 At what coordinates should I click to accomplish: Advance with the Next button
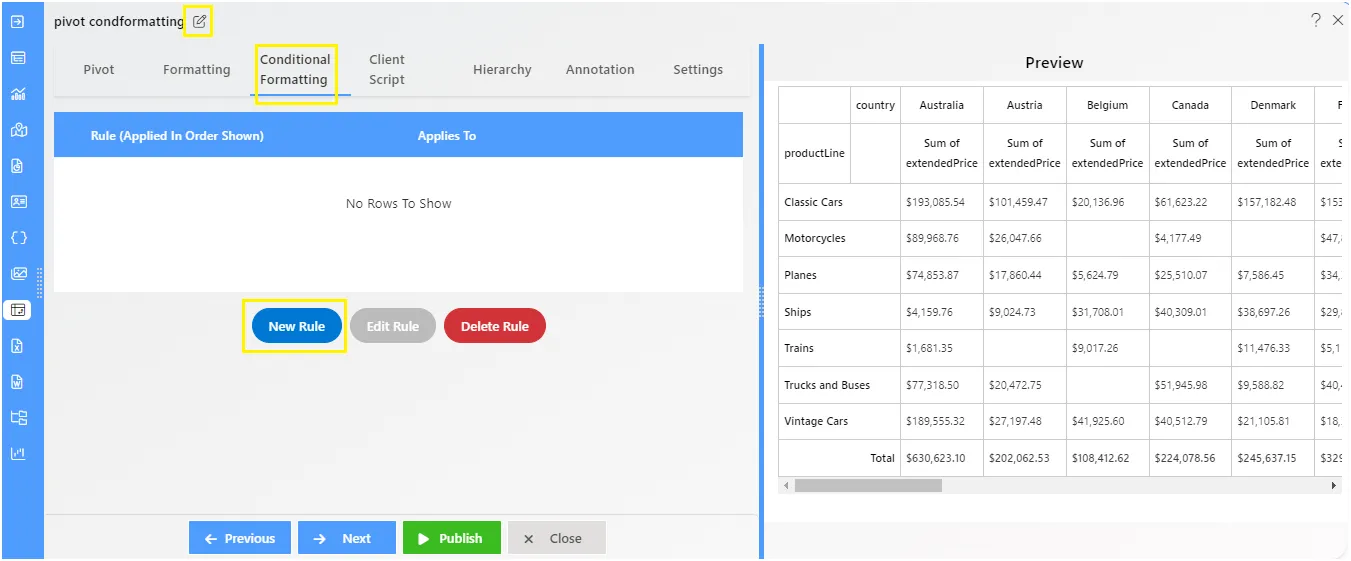coord(347,538)
